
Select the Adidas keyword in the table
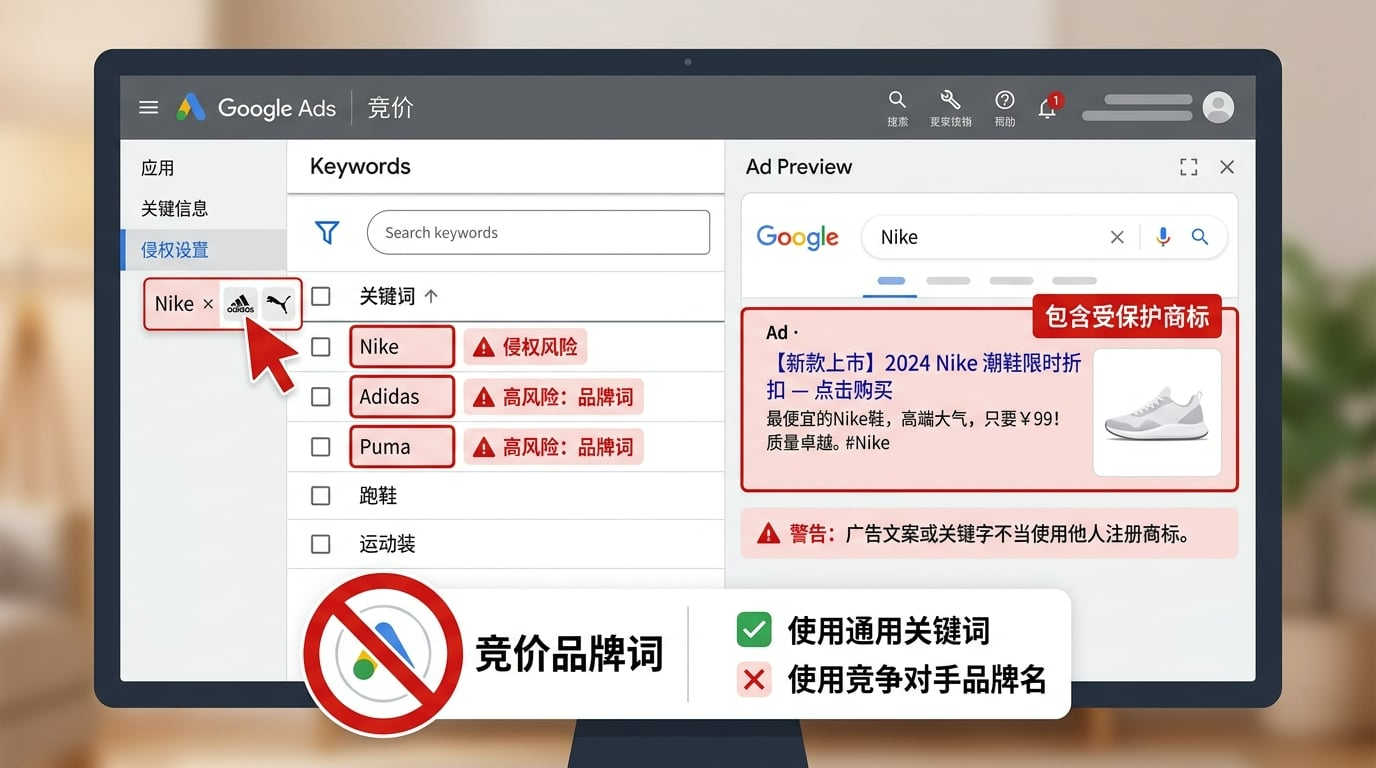coord(401,397)
